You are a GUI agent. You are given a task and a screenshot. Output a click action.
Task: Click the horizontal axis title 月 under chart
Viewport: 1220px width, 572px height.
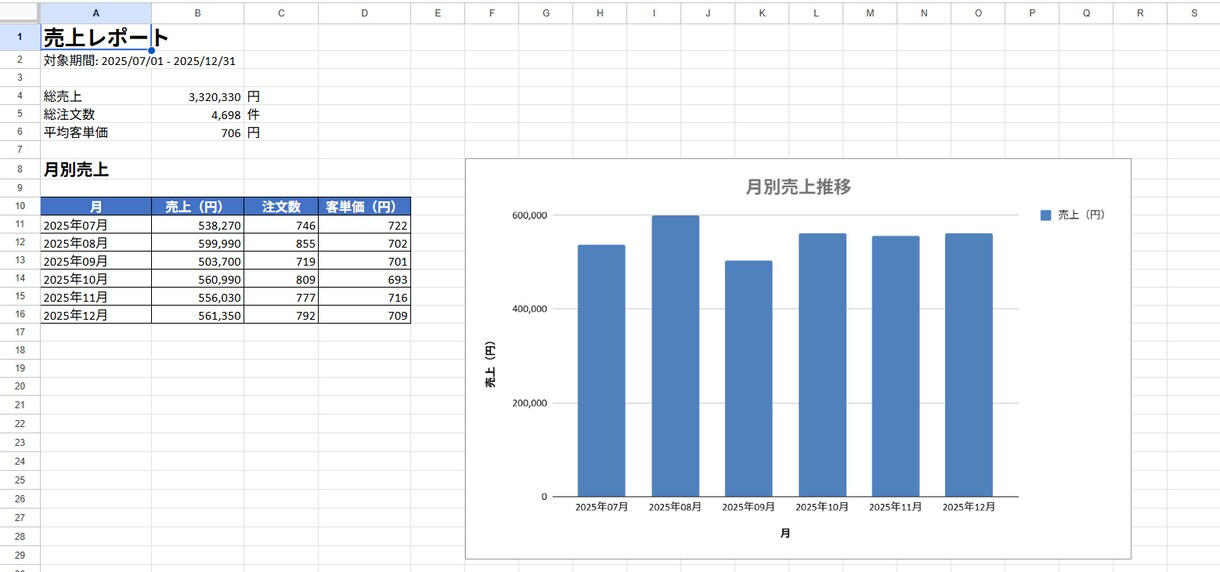pyautogui.click(x=785, y=534)
